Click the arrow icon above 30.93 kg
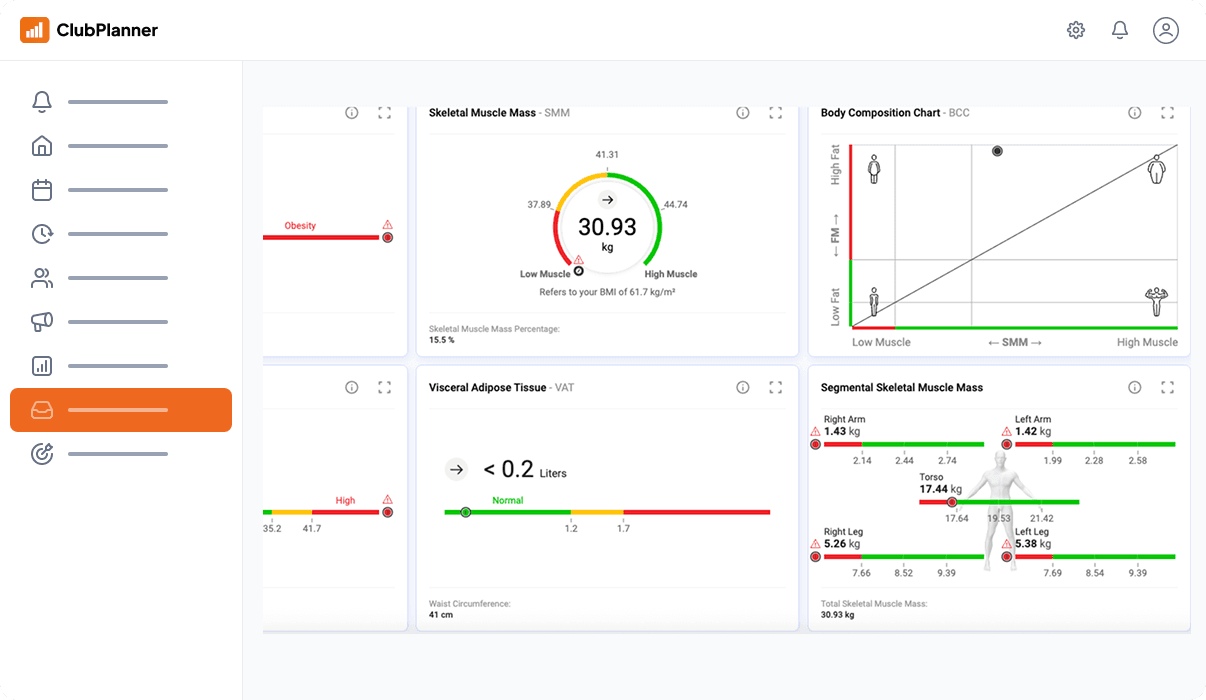 click(x=607, y=200)
